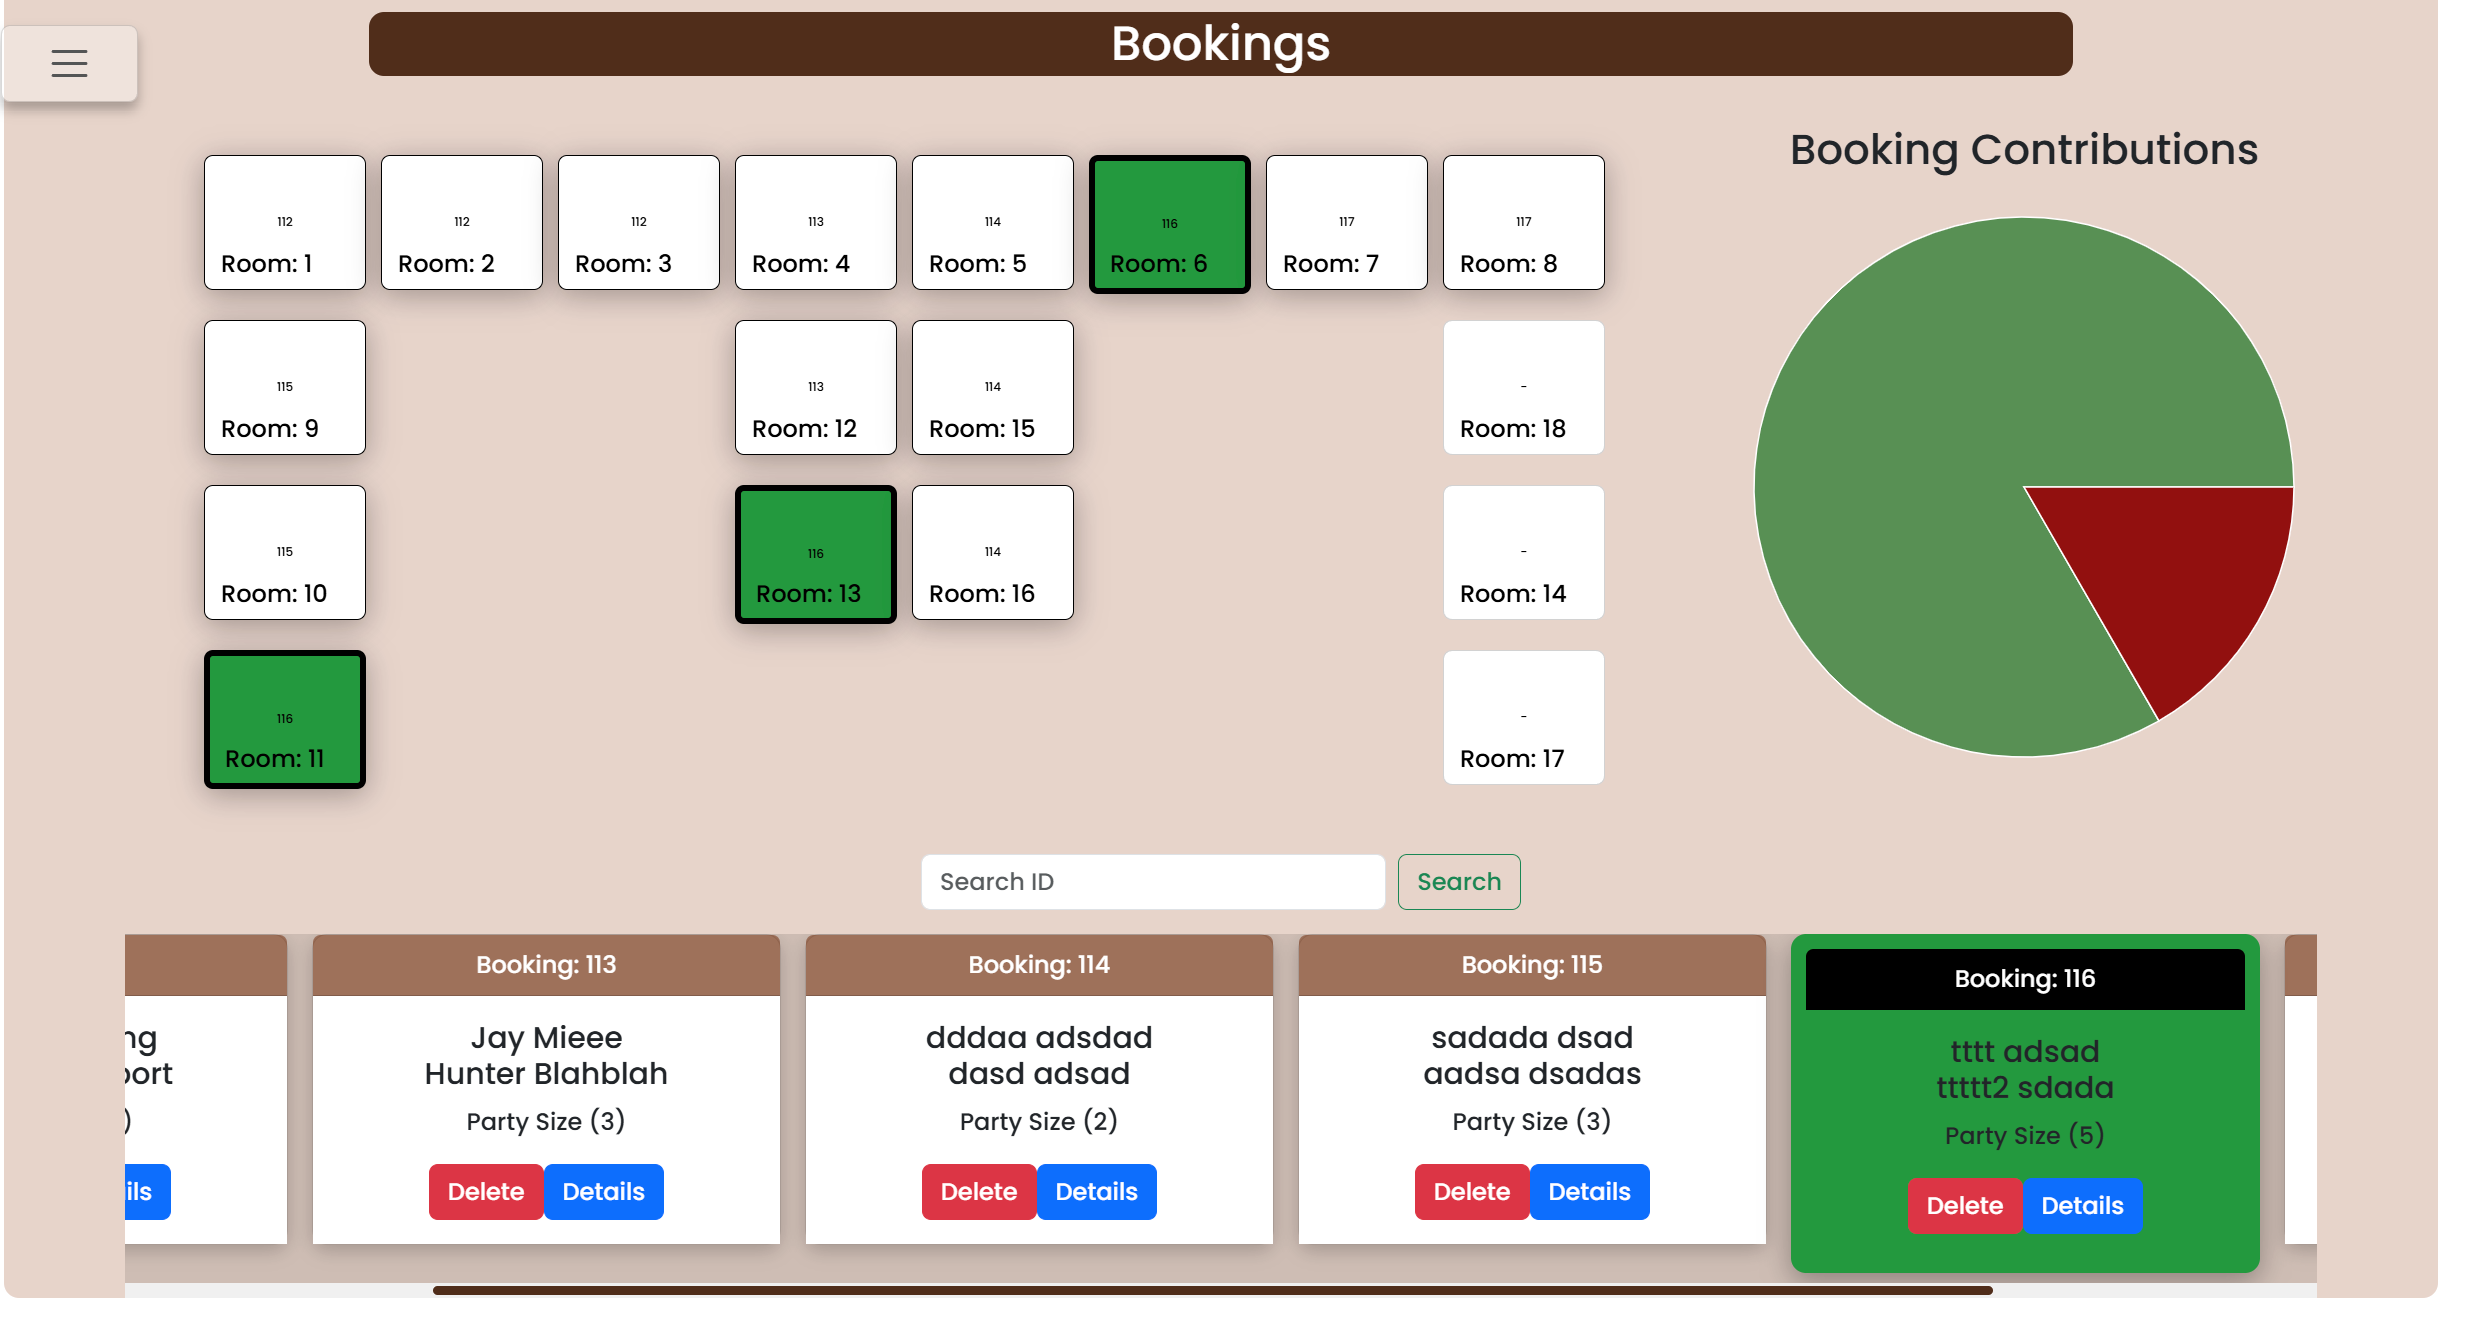Delete Booking 115

pos(1471,1191)
